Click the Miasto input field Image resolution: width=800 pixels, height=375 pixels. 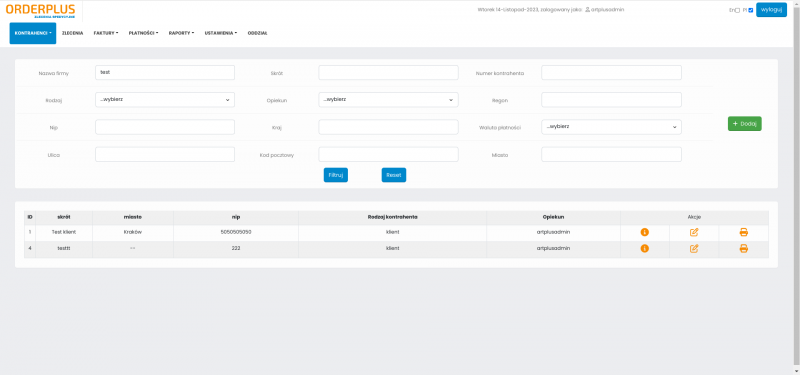[x=611, y=154]
